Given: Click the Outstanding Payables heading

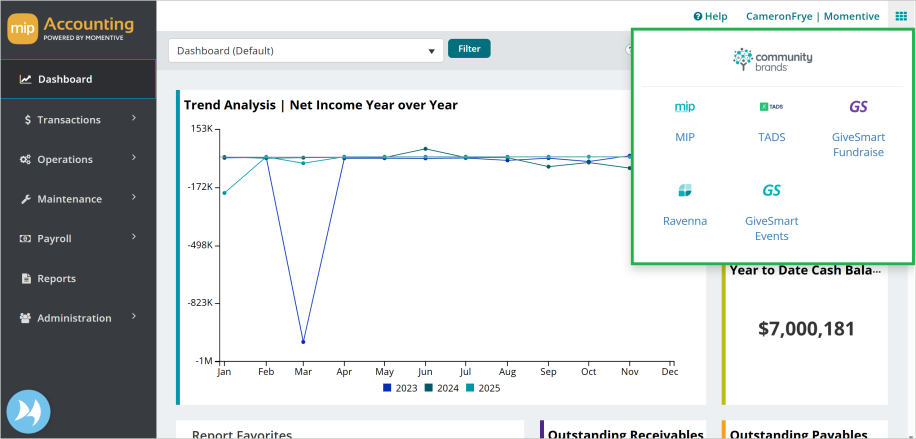Looking at the screenshot, I should (x=799, y=435).
